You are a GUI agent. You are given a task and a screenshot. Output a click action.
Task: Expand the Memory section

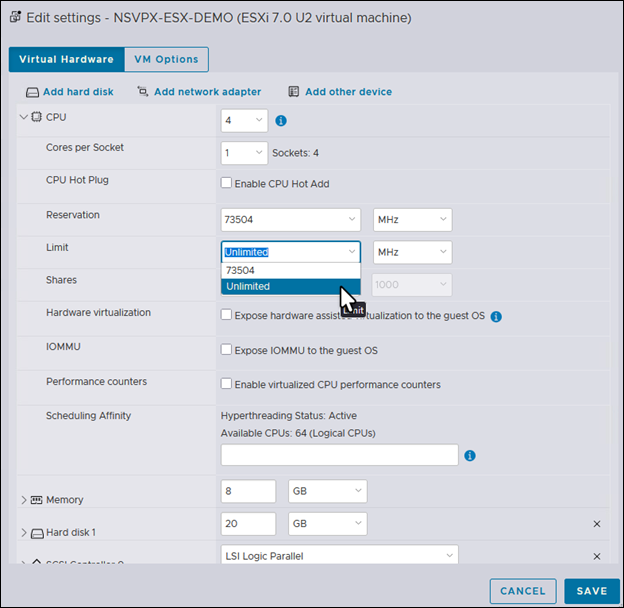[24, 499]
